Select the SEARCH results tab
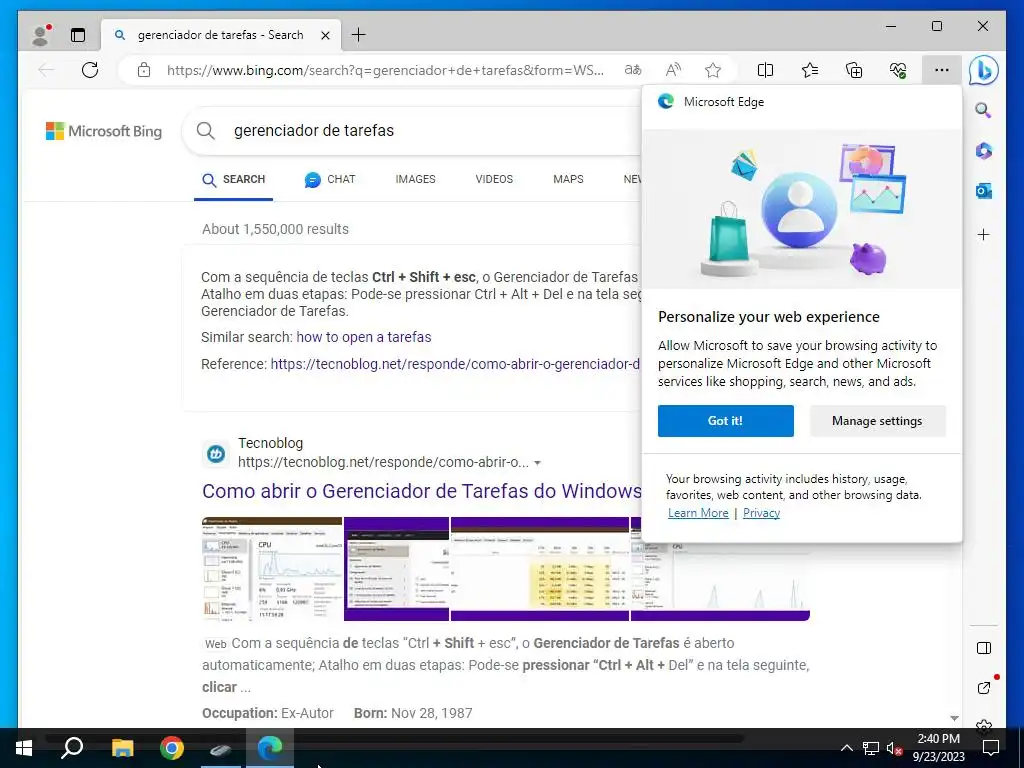 (234, 180)
